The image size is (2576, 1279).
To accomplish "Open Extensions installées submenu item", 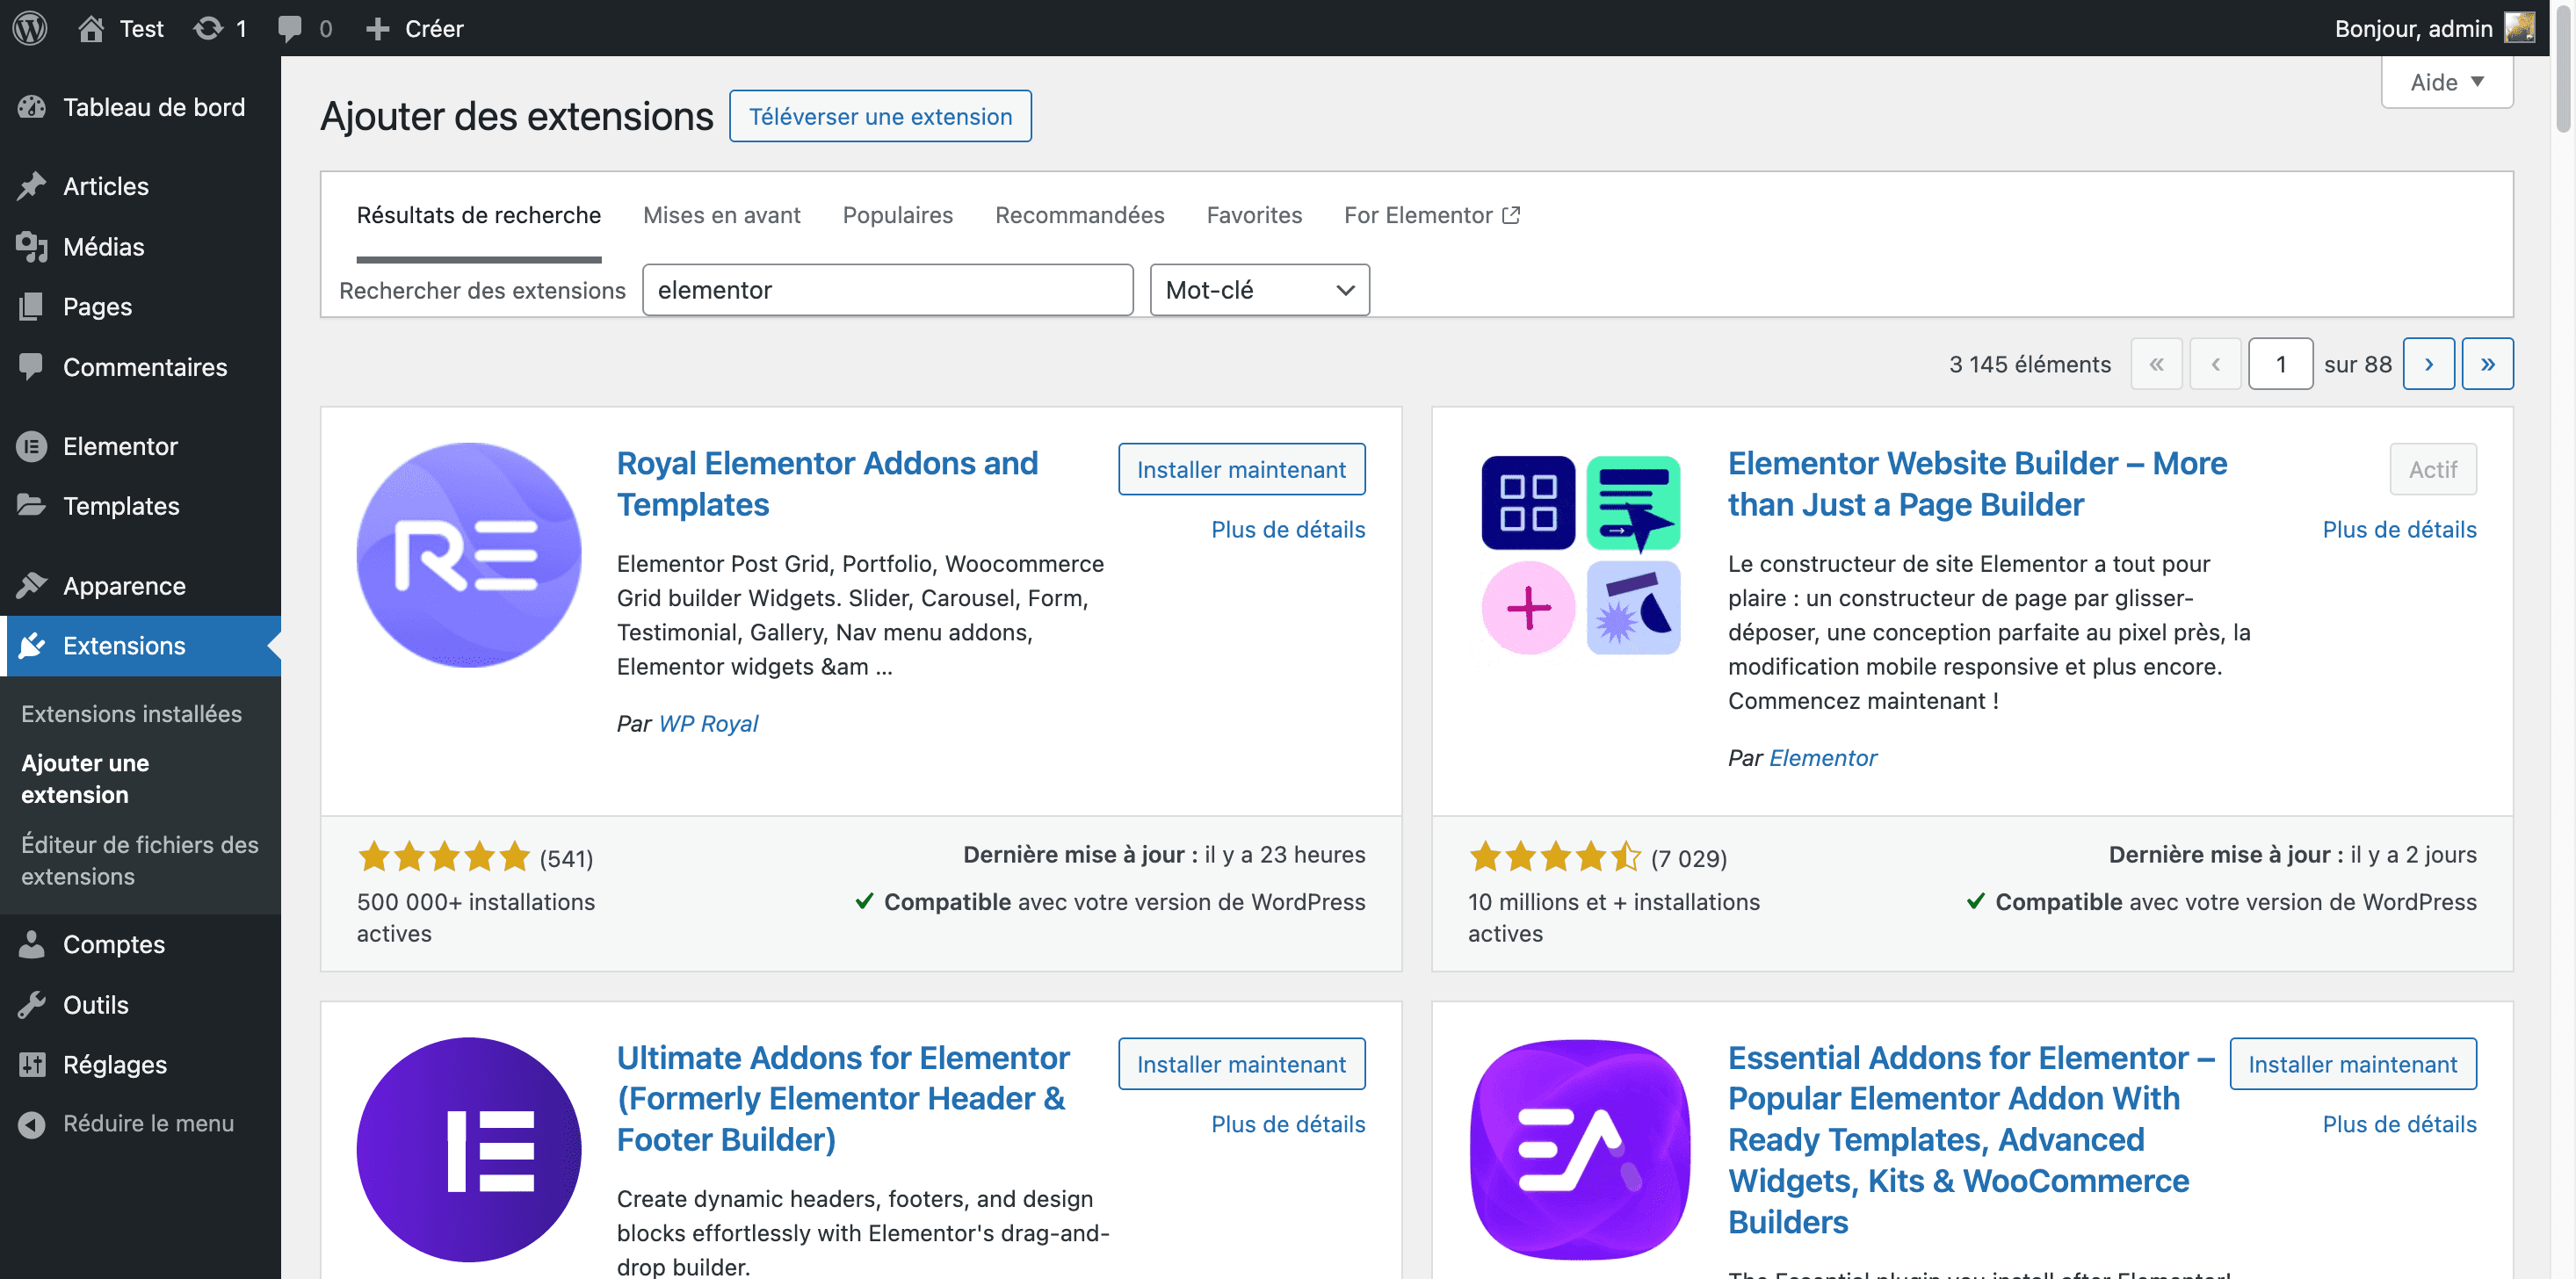I will (x=132, y=714).
